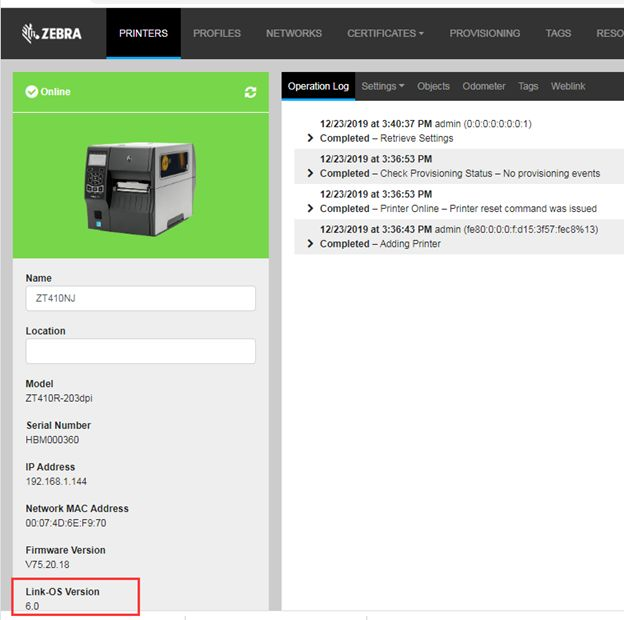
Task: Open the Settings dropdown tab
Action: coord(382,86)
